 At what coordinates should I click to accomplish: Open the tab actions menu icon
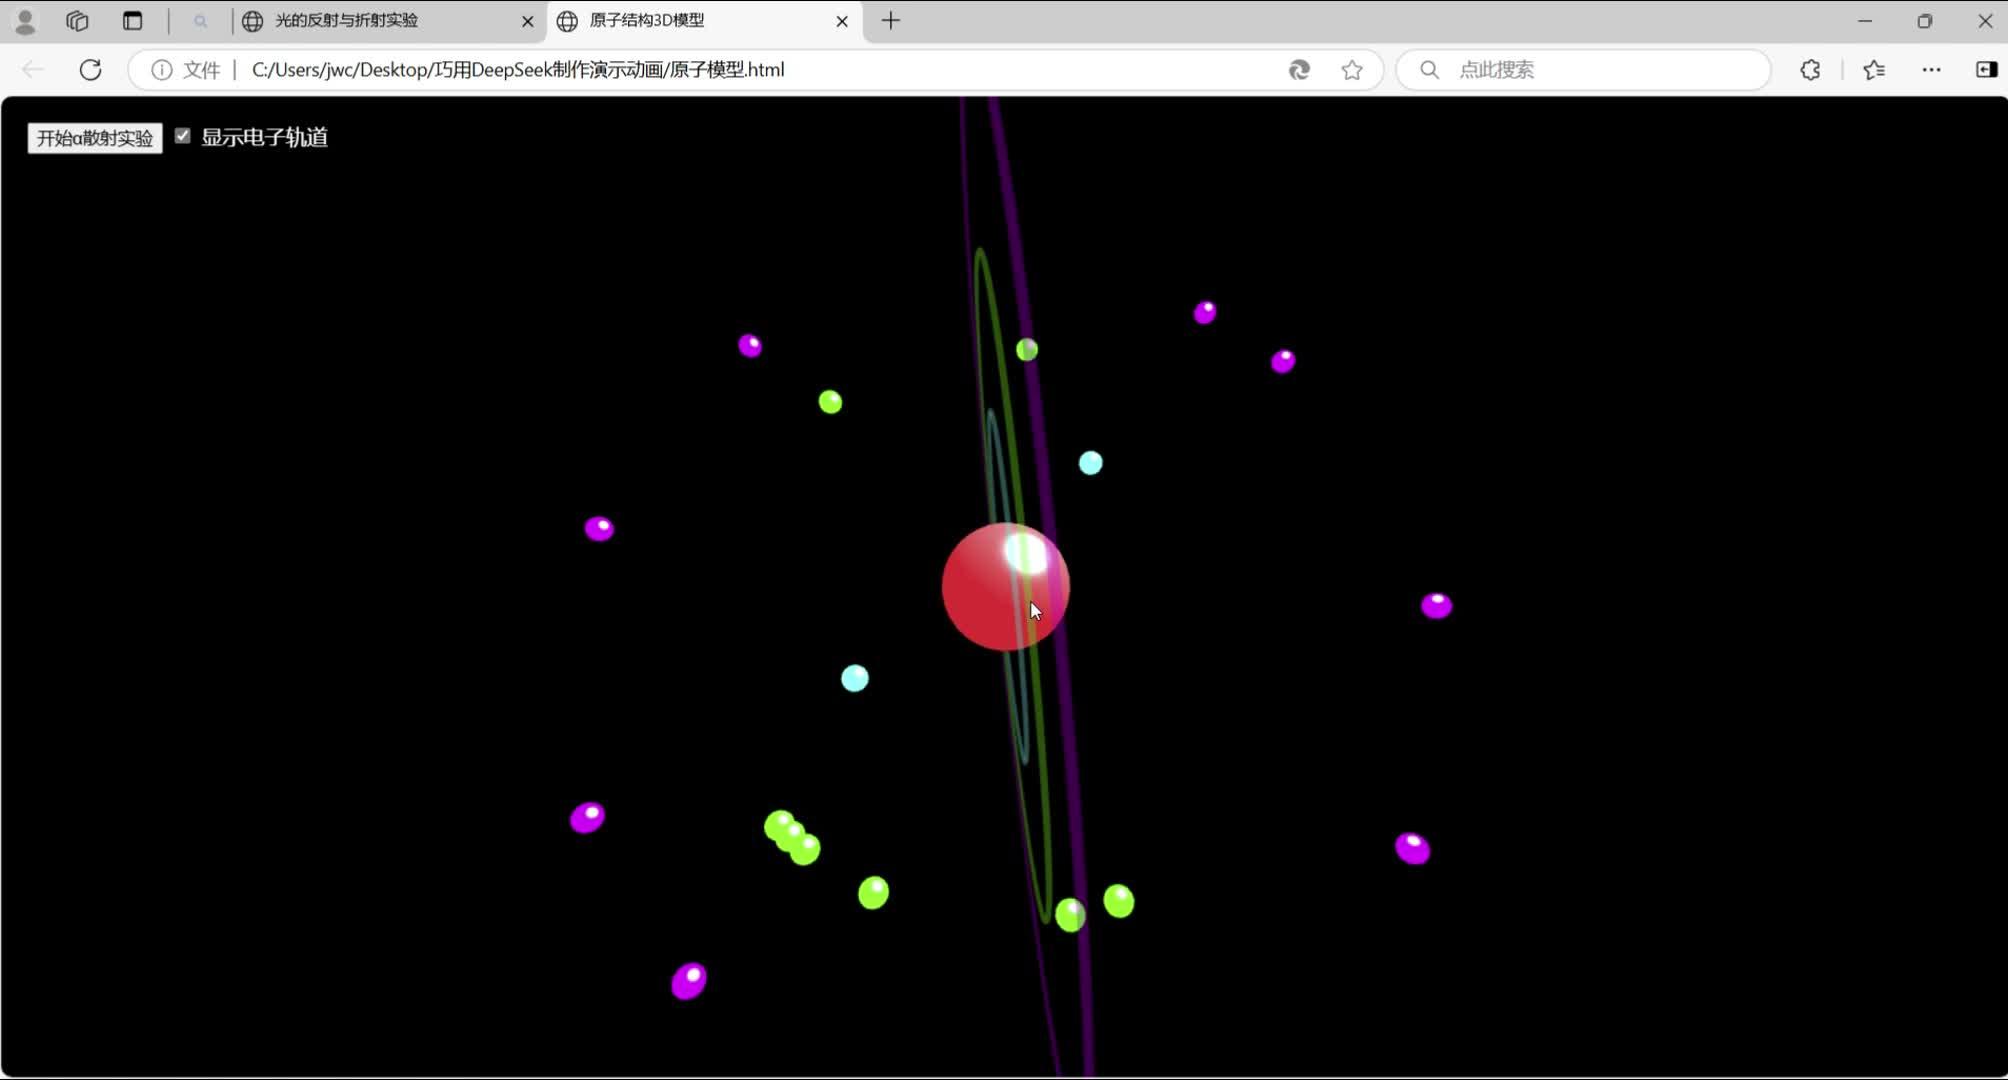(132, 21)
